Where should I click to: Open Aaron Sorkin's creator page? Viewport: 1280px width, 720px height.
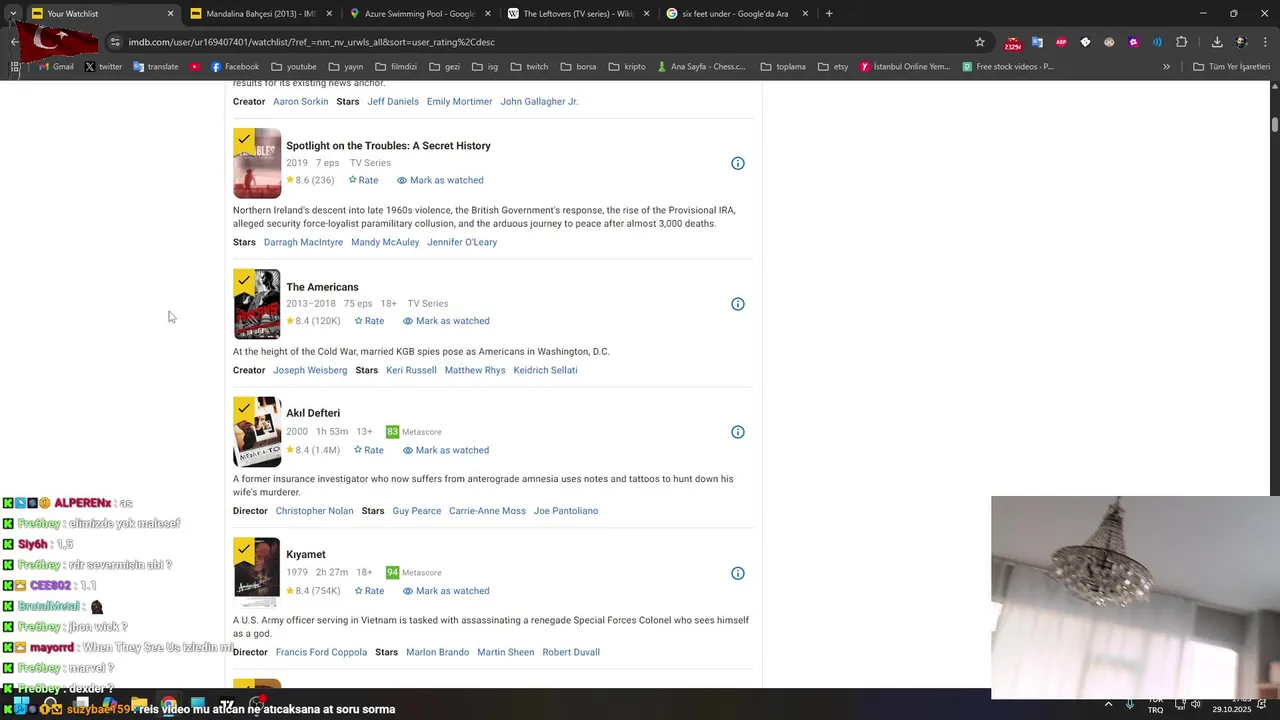(x=301, y=102)
